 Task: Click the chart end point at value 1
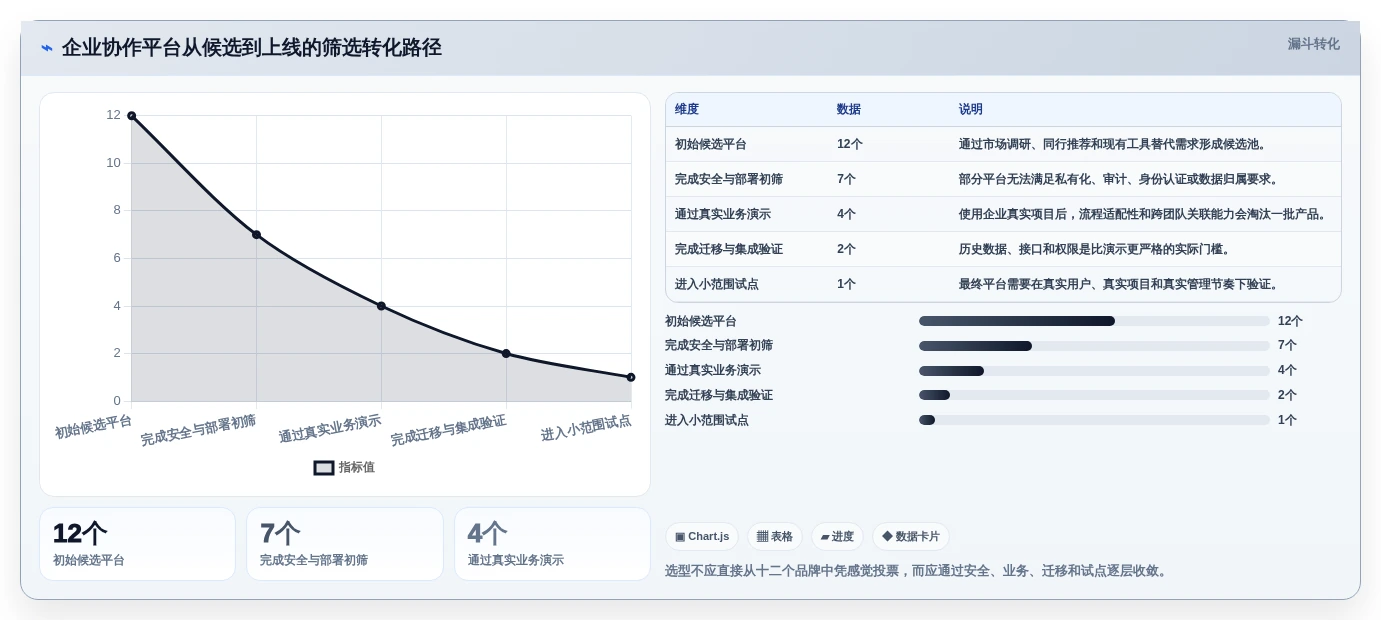631,377
